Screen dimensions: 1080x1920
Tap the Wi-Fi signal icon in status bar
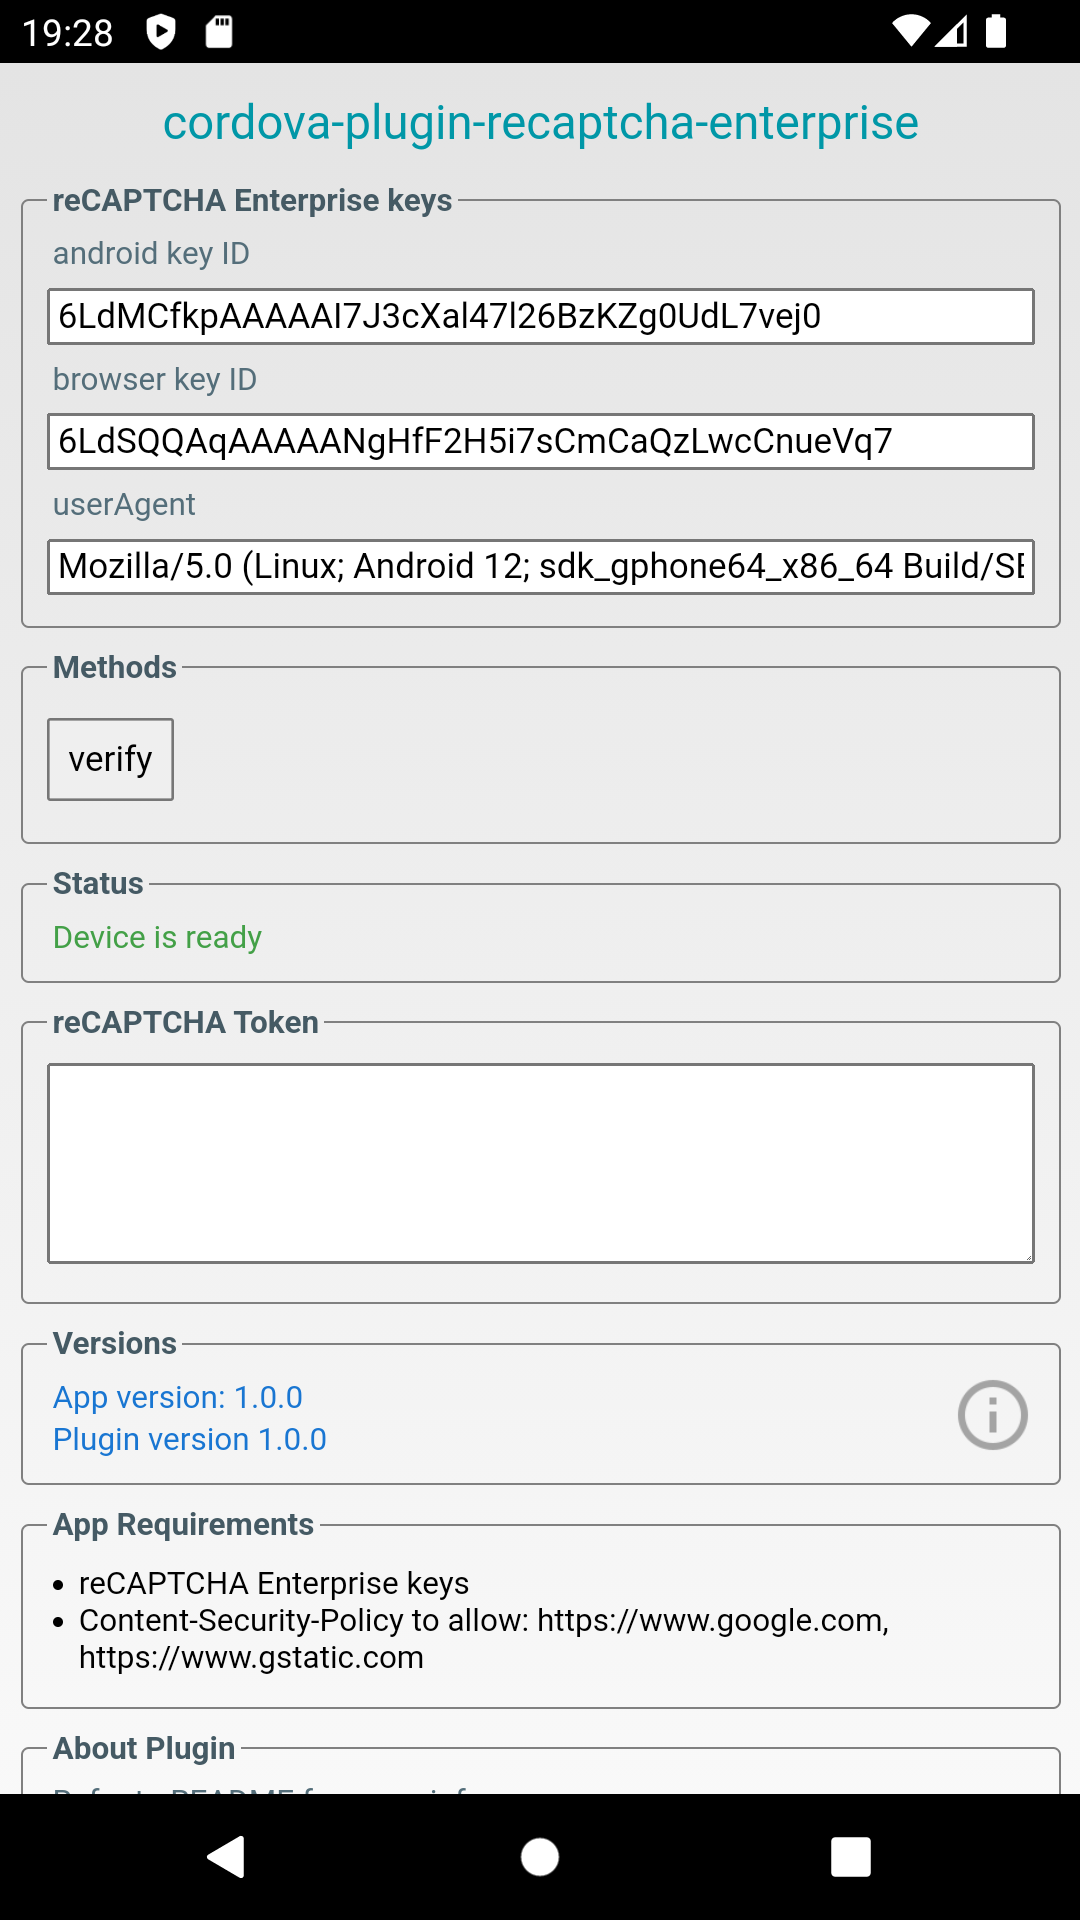coord(910,32)
